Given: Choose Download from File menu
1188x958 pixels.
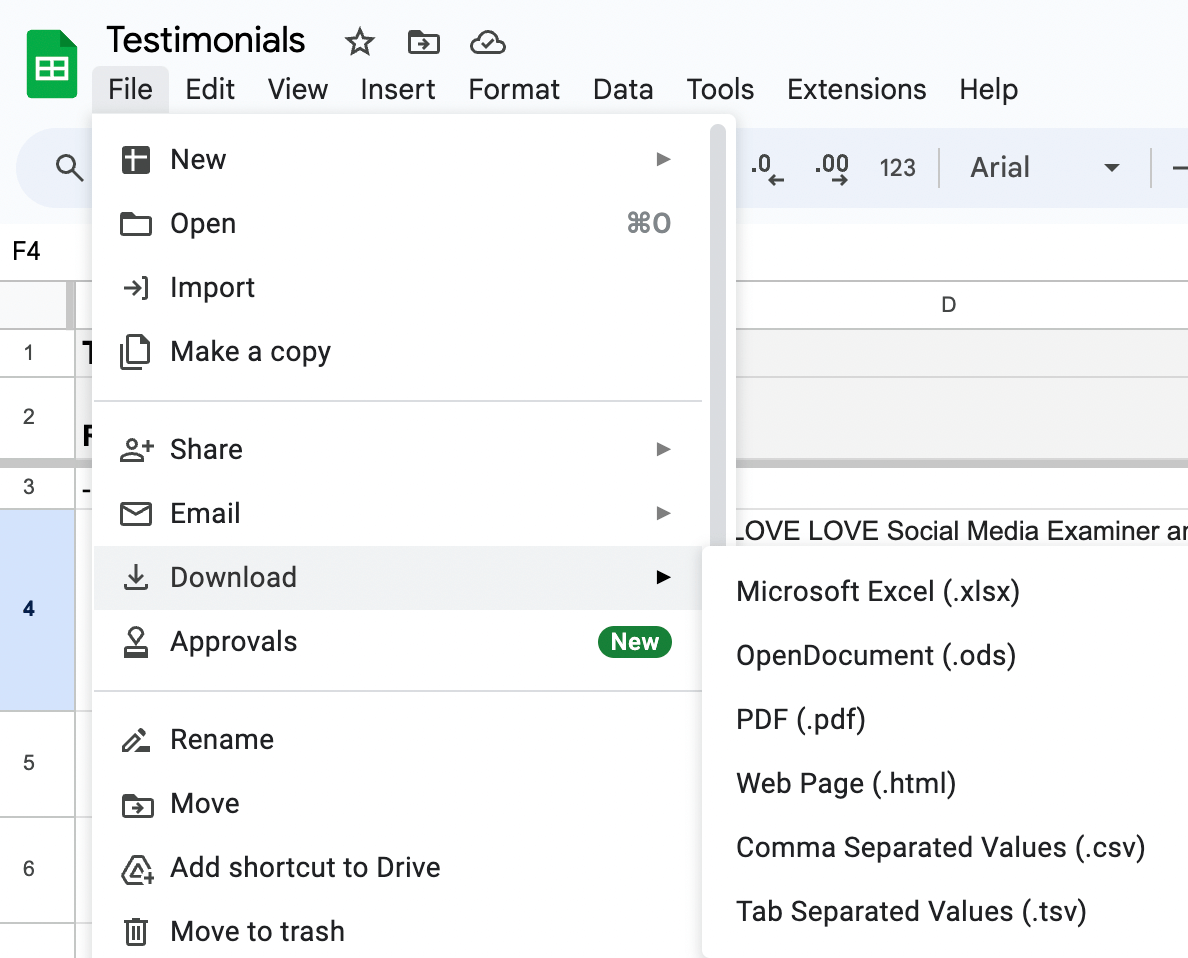Looking at the screenshot, I should (x=398, y=578).
